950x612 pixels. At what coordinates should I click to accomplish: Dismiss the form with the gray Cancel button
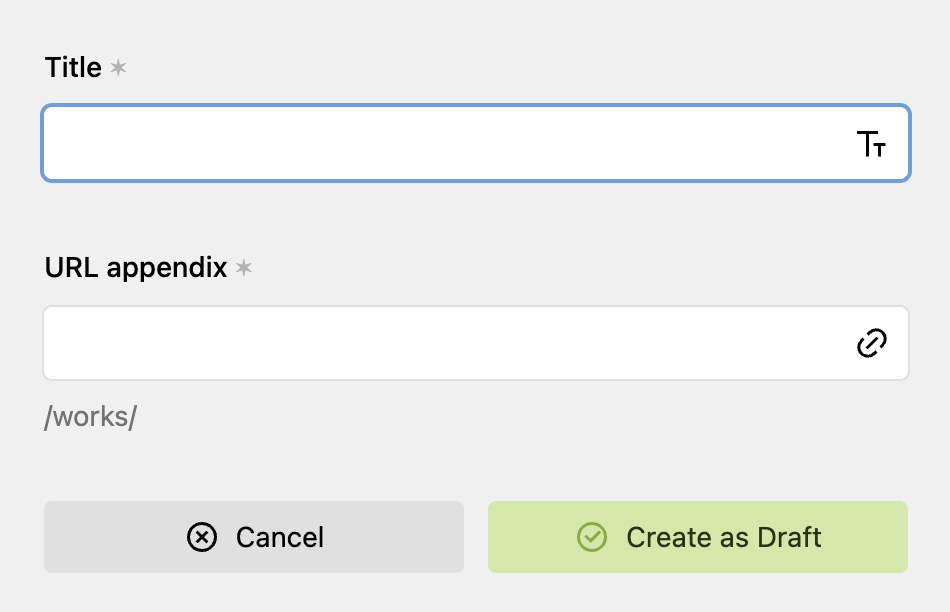[x=254, y=538]
